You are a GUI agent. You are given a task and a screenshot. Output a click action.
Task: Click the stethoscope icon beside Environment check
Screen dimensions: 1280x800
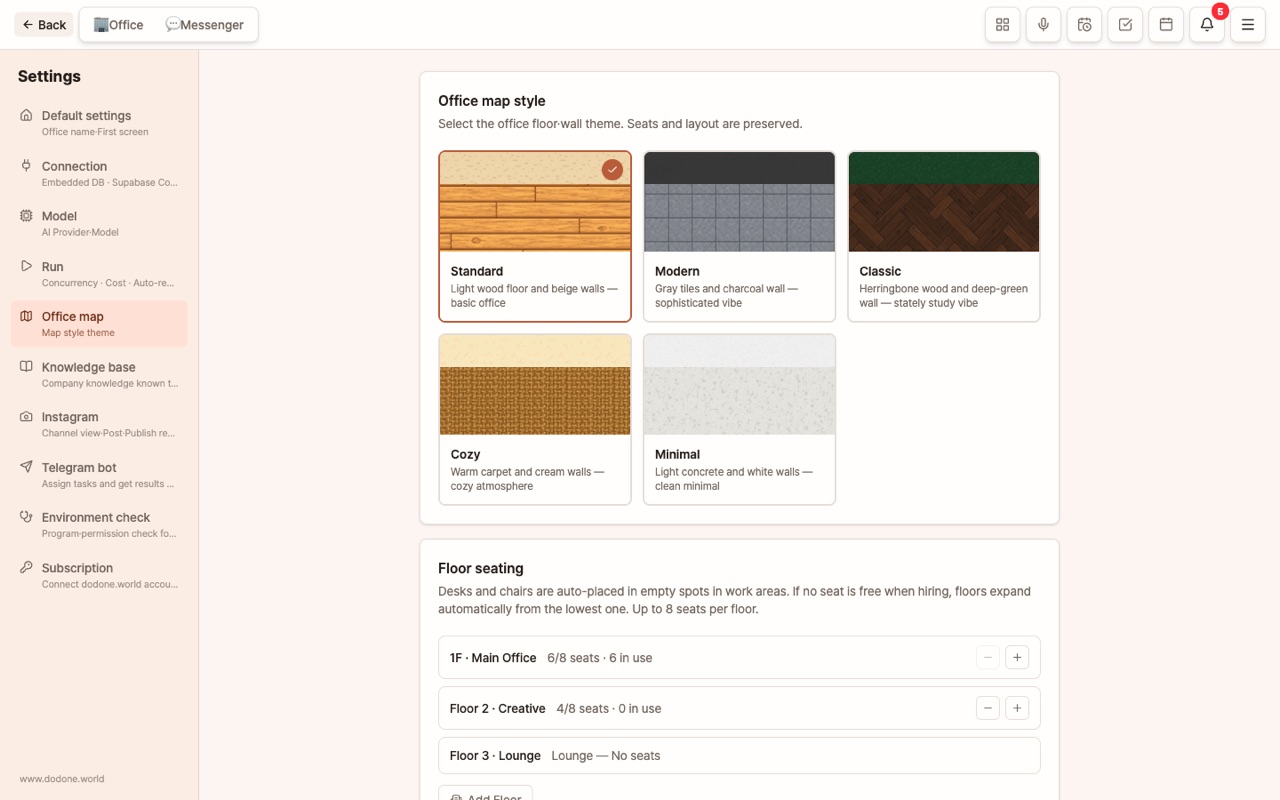click(26, 517)
